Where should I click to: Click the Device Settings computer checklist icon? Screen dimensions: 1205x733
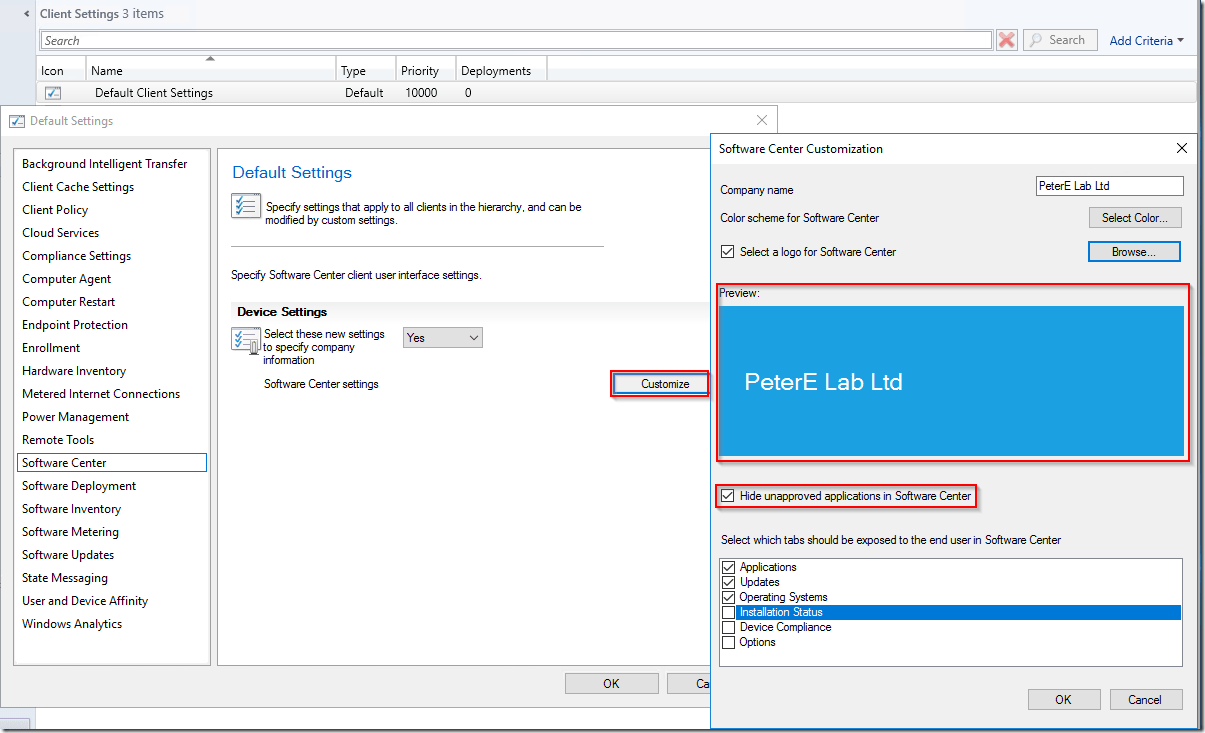coord(246,340)
